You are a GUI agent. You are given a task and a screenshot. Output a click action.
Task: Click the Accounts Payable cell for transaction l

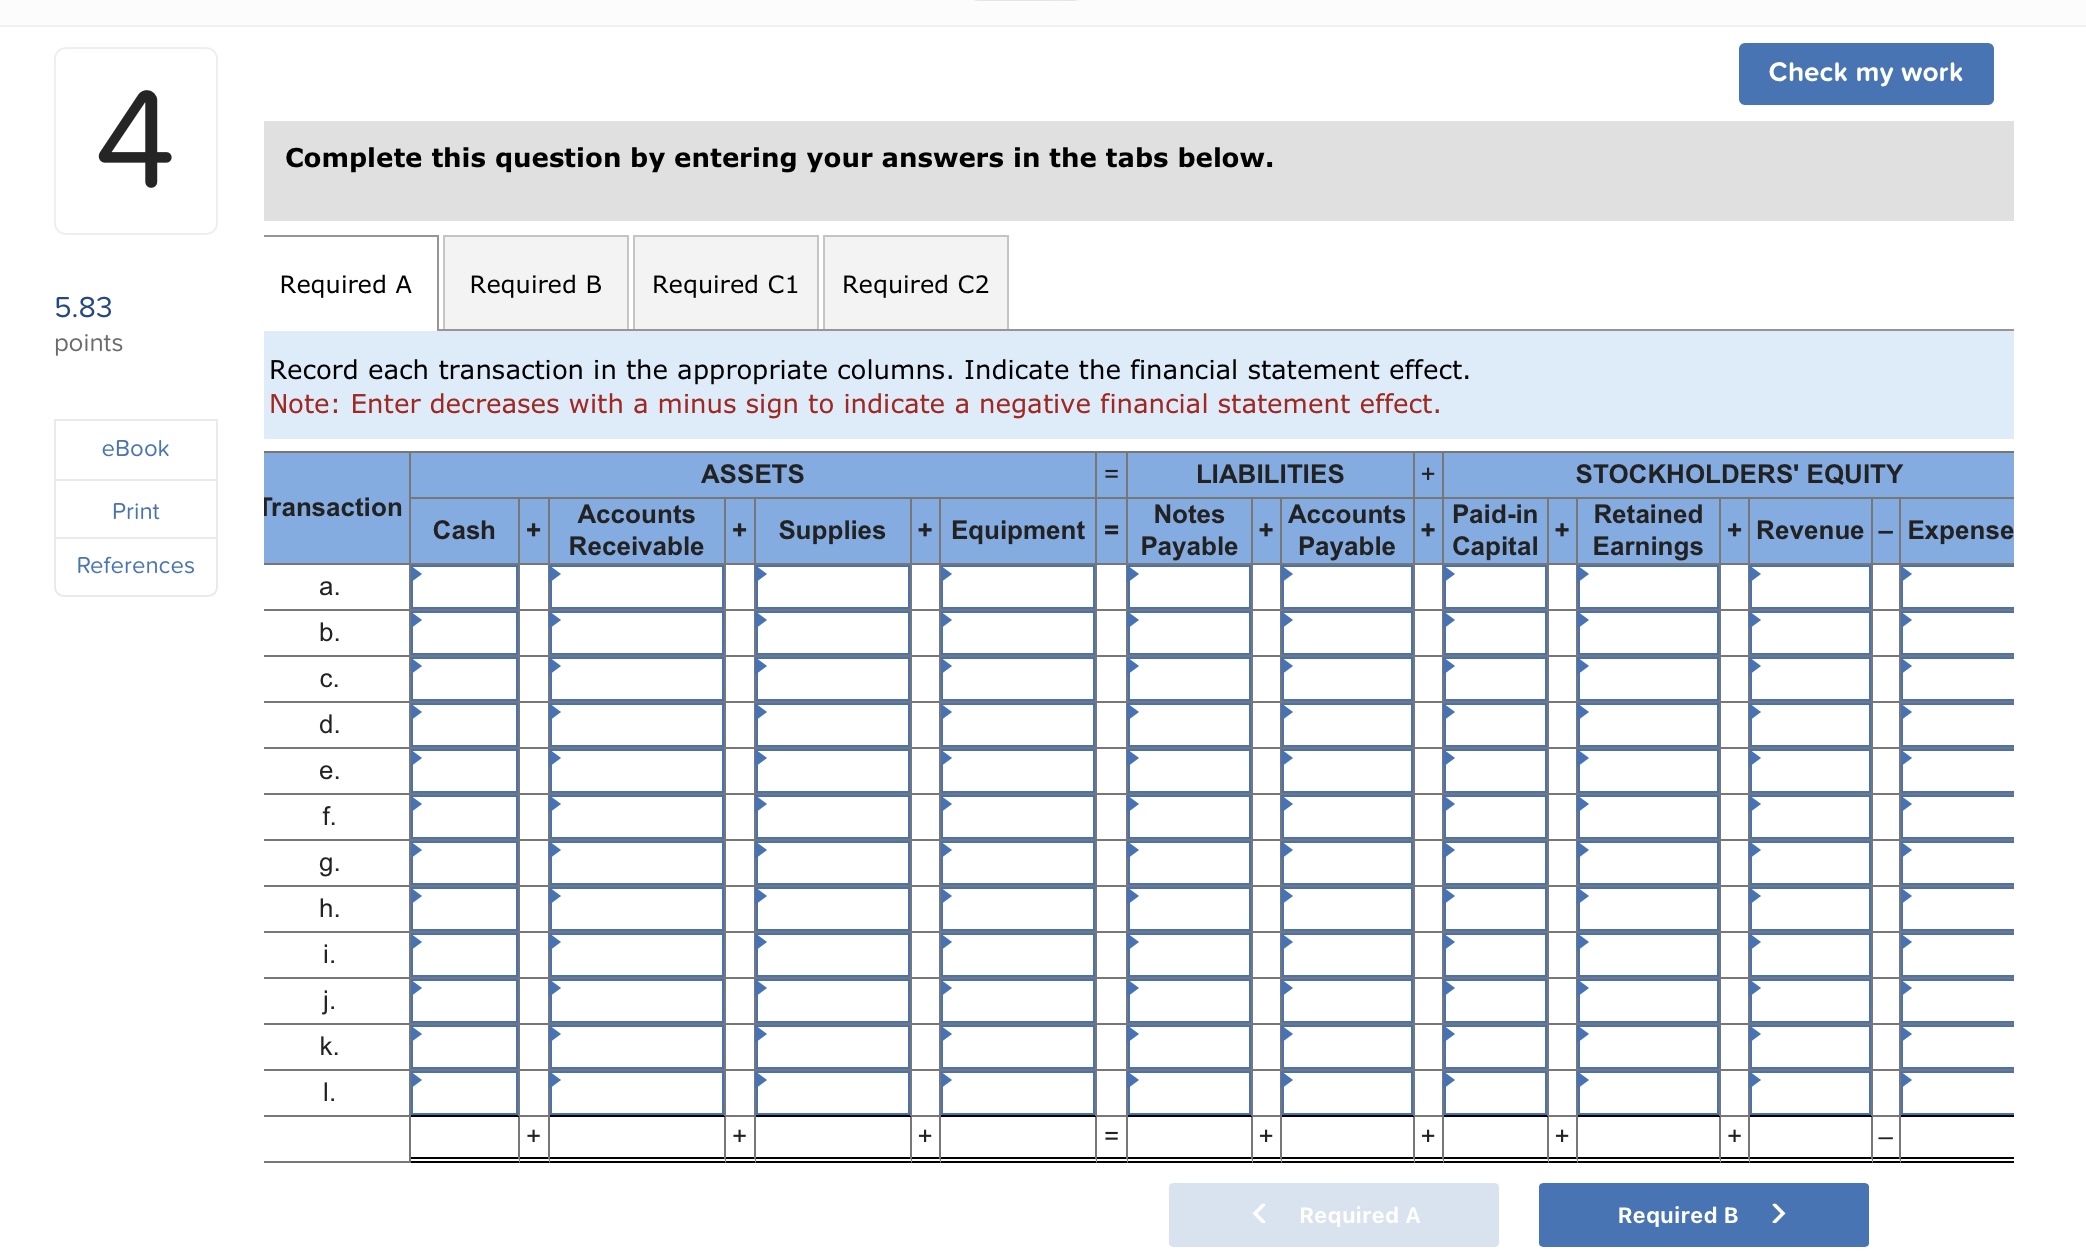(x=1347, y=1091)
